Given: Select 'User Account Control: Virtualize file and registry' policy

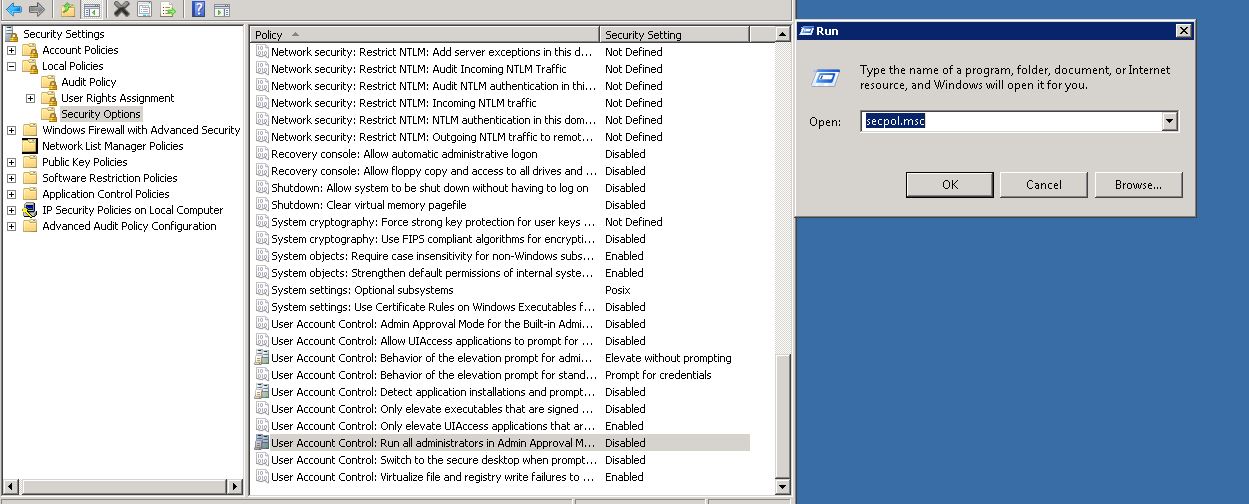Looking at the screenshot, I should tap(434, 477).
